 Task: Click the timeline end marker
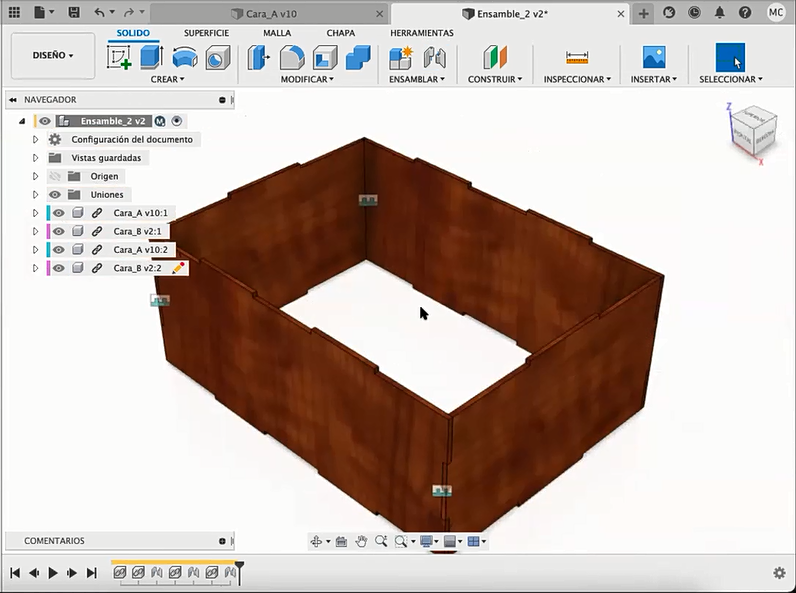click(x=240, y=573)
